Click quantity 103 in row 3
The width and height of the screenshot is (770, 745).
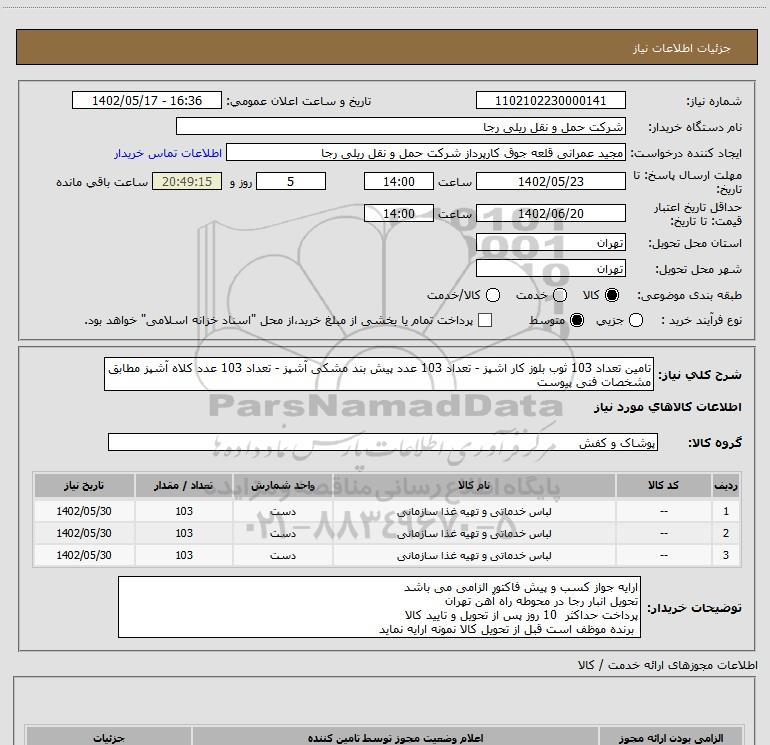coord(184,555)
